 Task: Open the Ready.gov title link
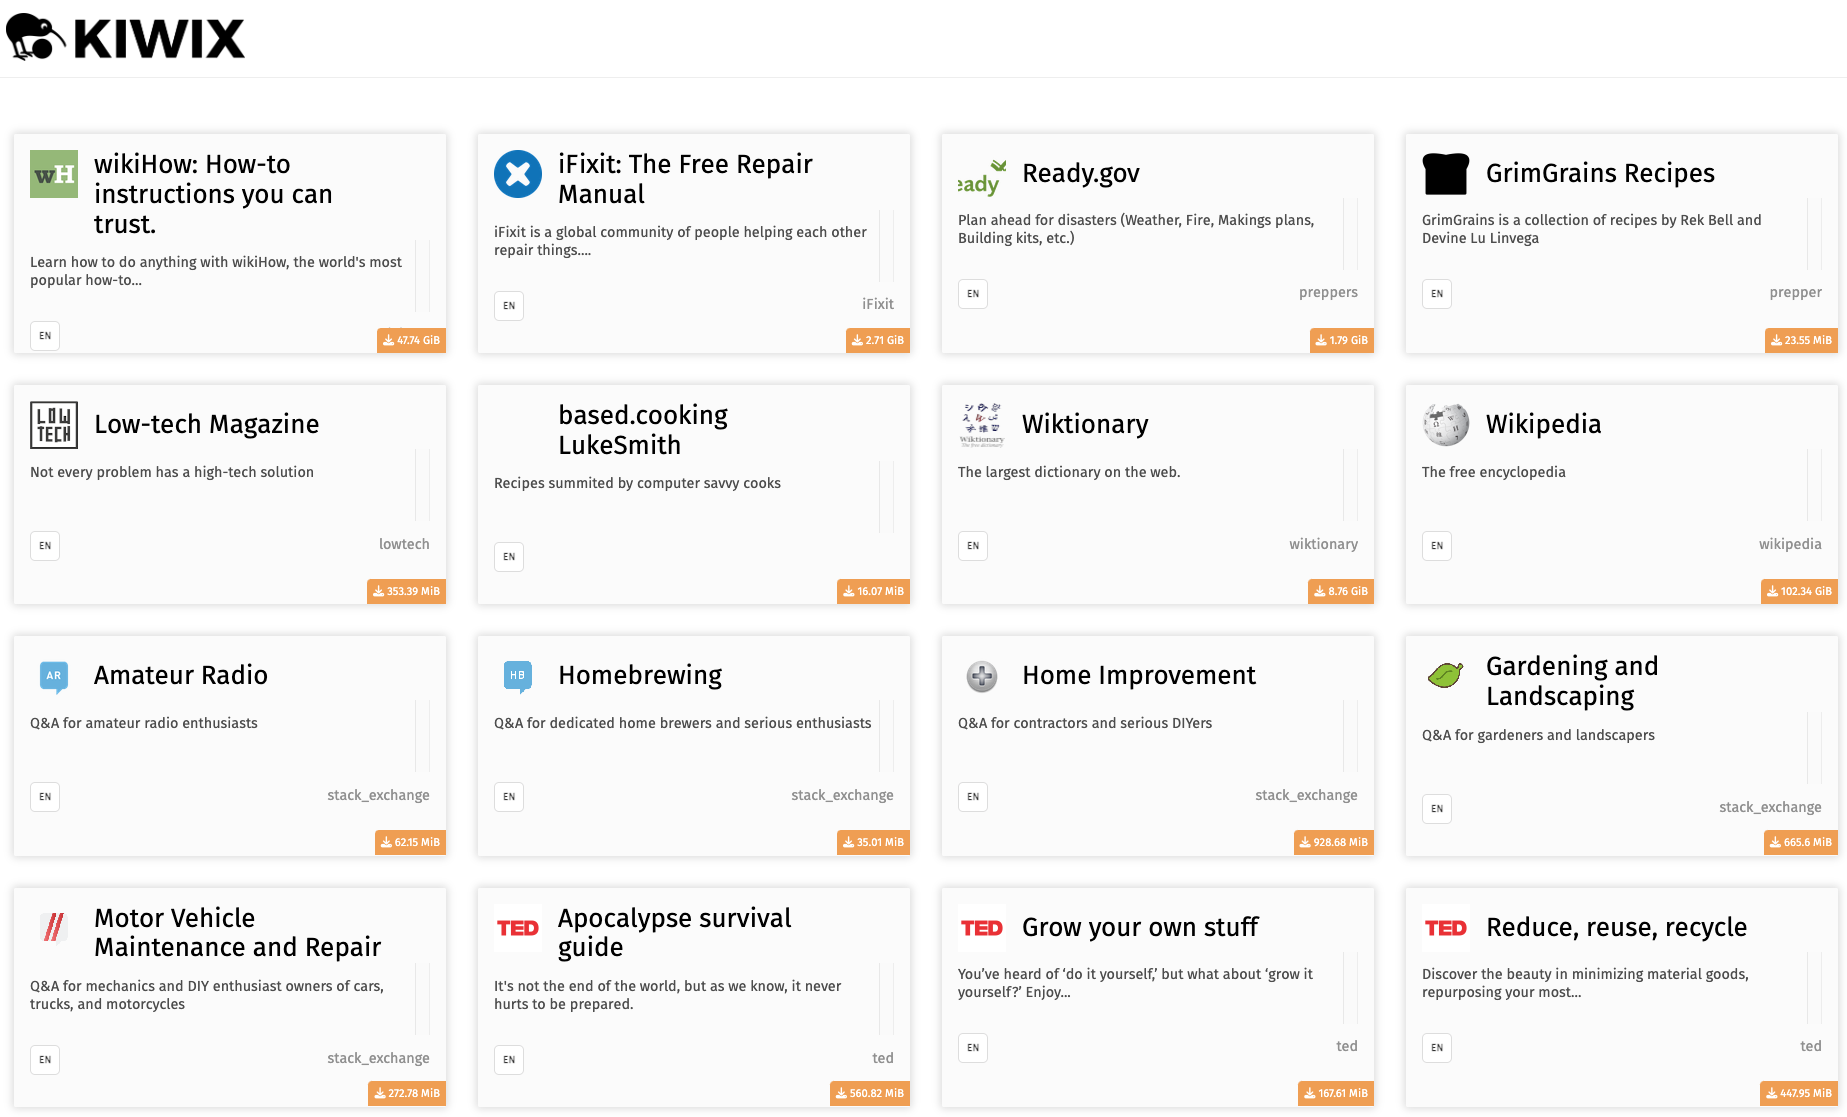coord(1081,174)
